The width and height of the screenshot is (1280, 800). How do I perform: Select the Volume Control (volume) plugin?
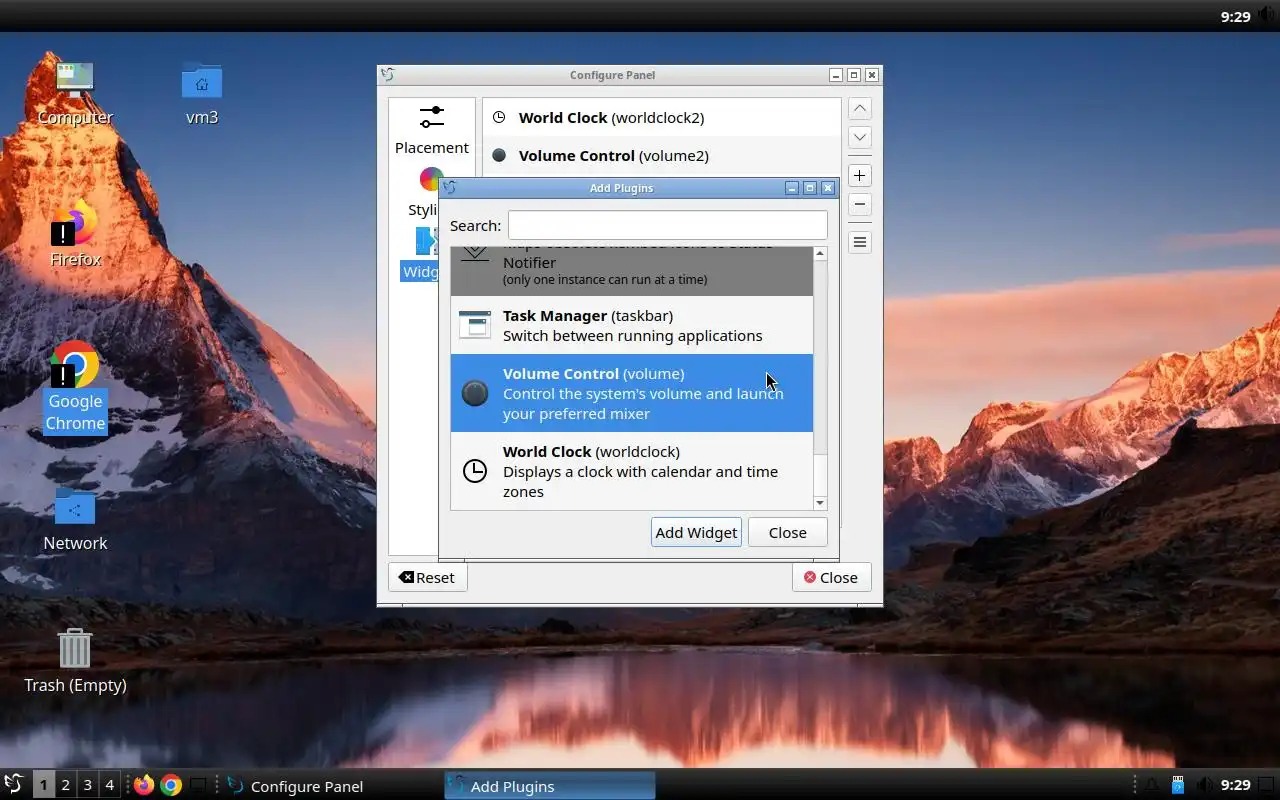pyautogui.click(x=632, y=393)
